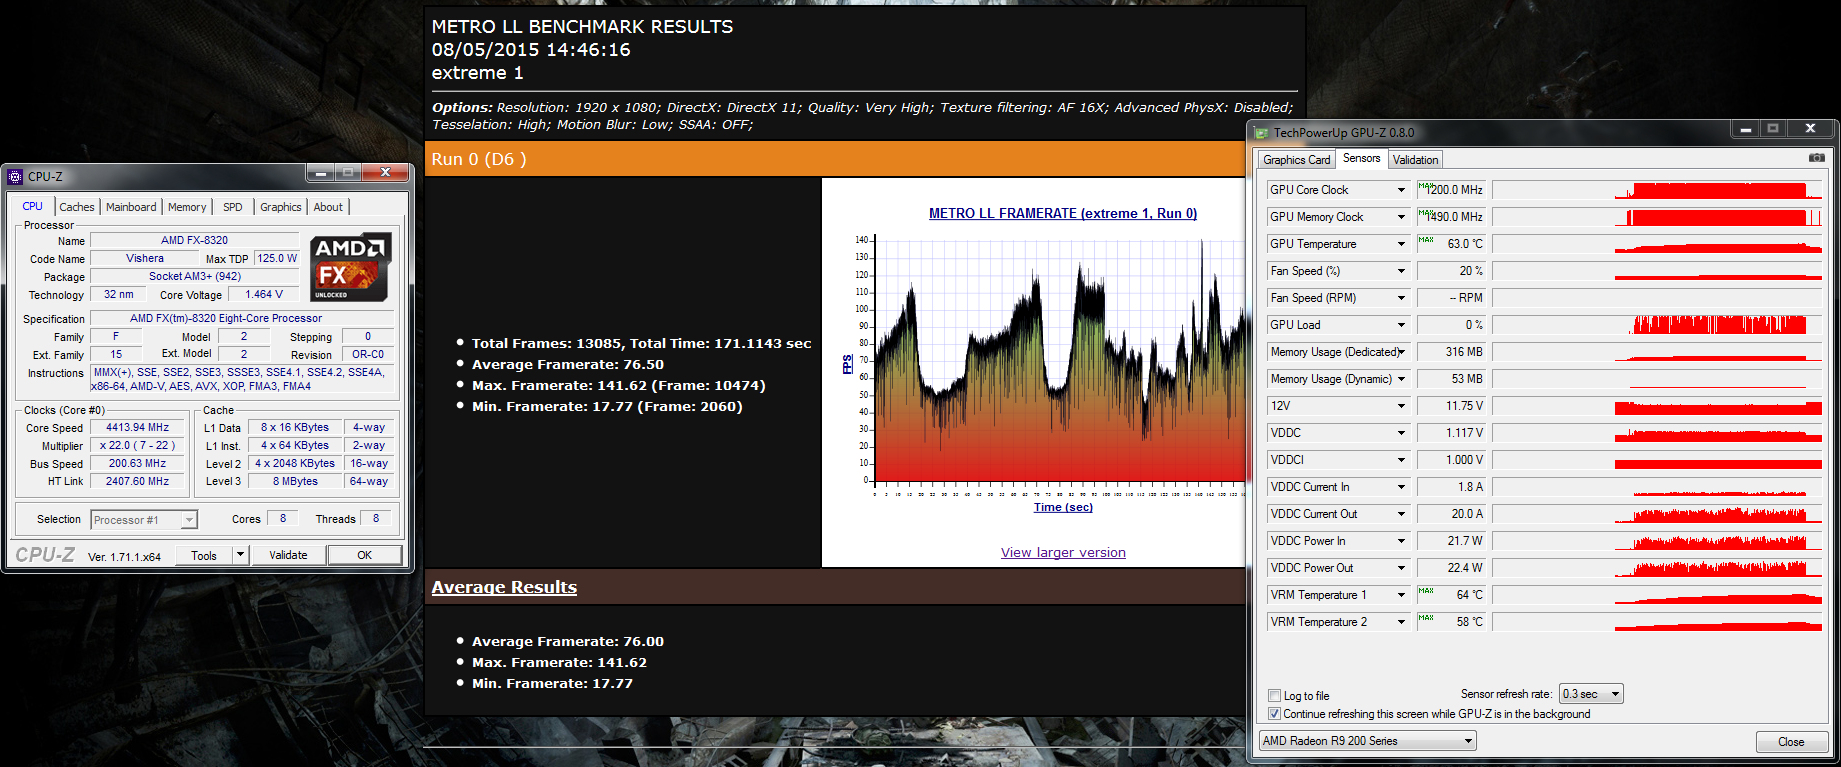Click the Core Voltage value 1.464 V
This screenshot has height=767, width=1841.
[x=264, y=295]
